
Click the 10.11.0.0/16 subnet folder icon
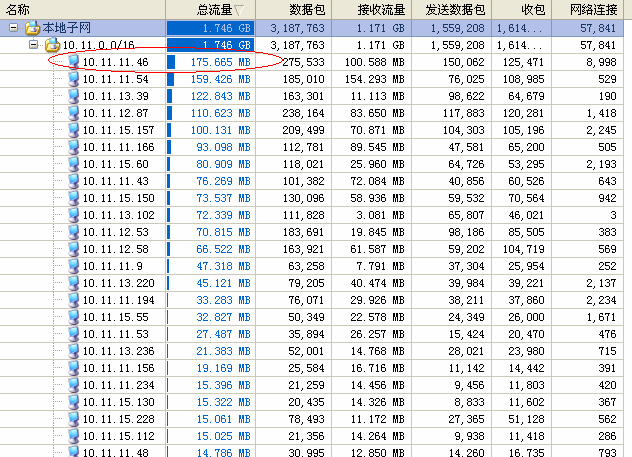52,45
